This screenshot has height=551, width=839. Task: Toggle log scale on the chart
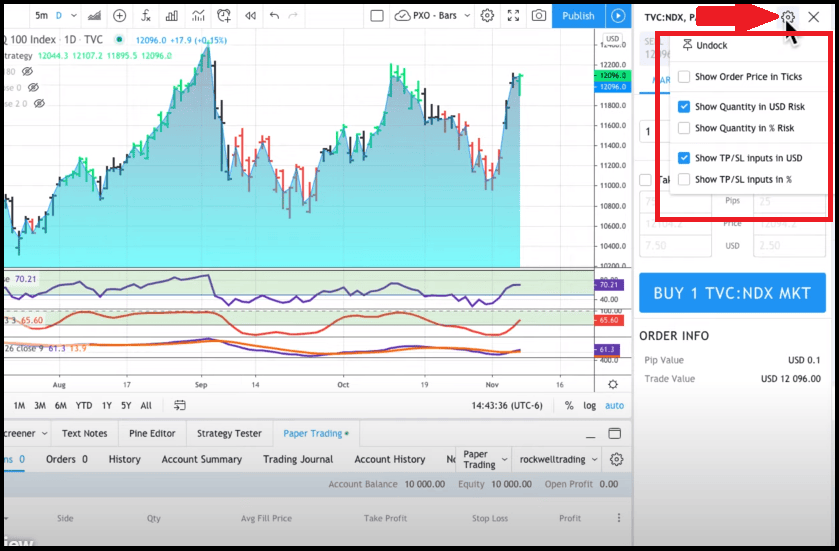click(x=590, y=405)
